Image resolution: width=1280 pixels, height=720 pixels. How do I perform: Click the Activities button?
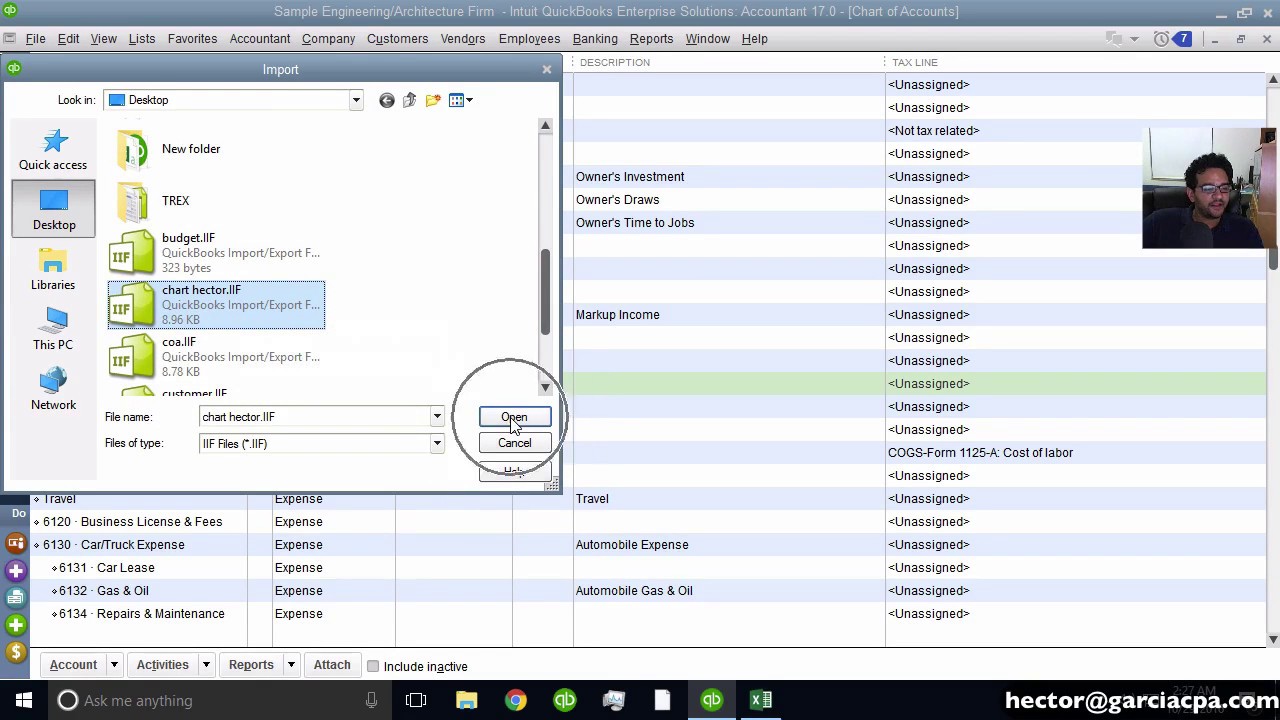tap(162, 665)
